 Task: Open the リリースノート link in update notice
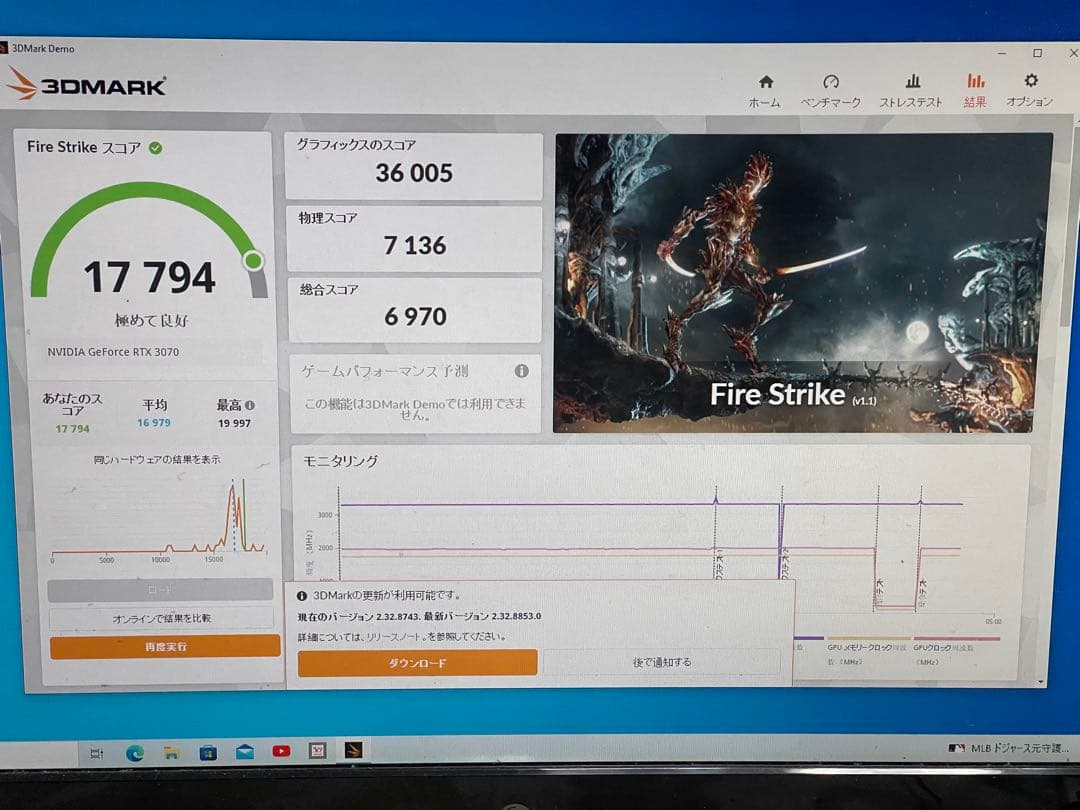(x=394, y=636)
